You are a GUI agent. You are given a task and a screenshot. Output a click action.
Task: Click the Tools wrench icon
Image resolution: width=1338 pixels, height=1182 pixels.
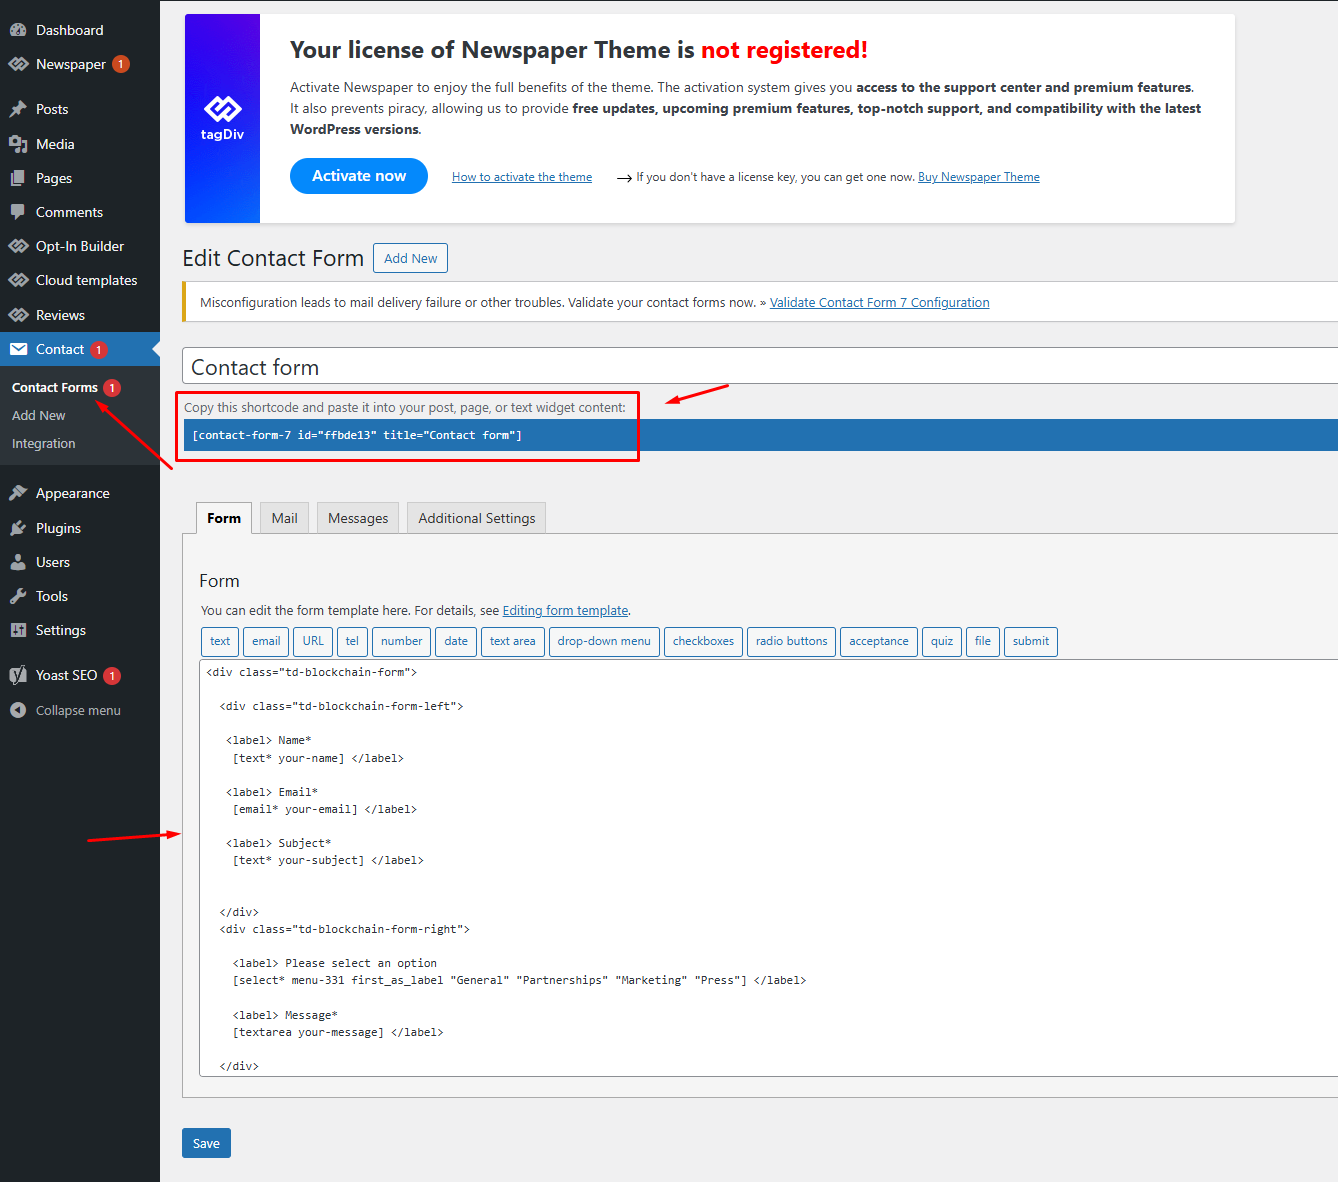[18, 596]
